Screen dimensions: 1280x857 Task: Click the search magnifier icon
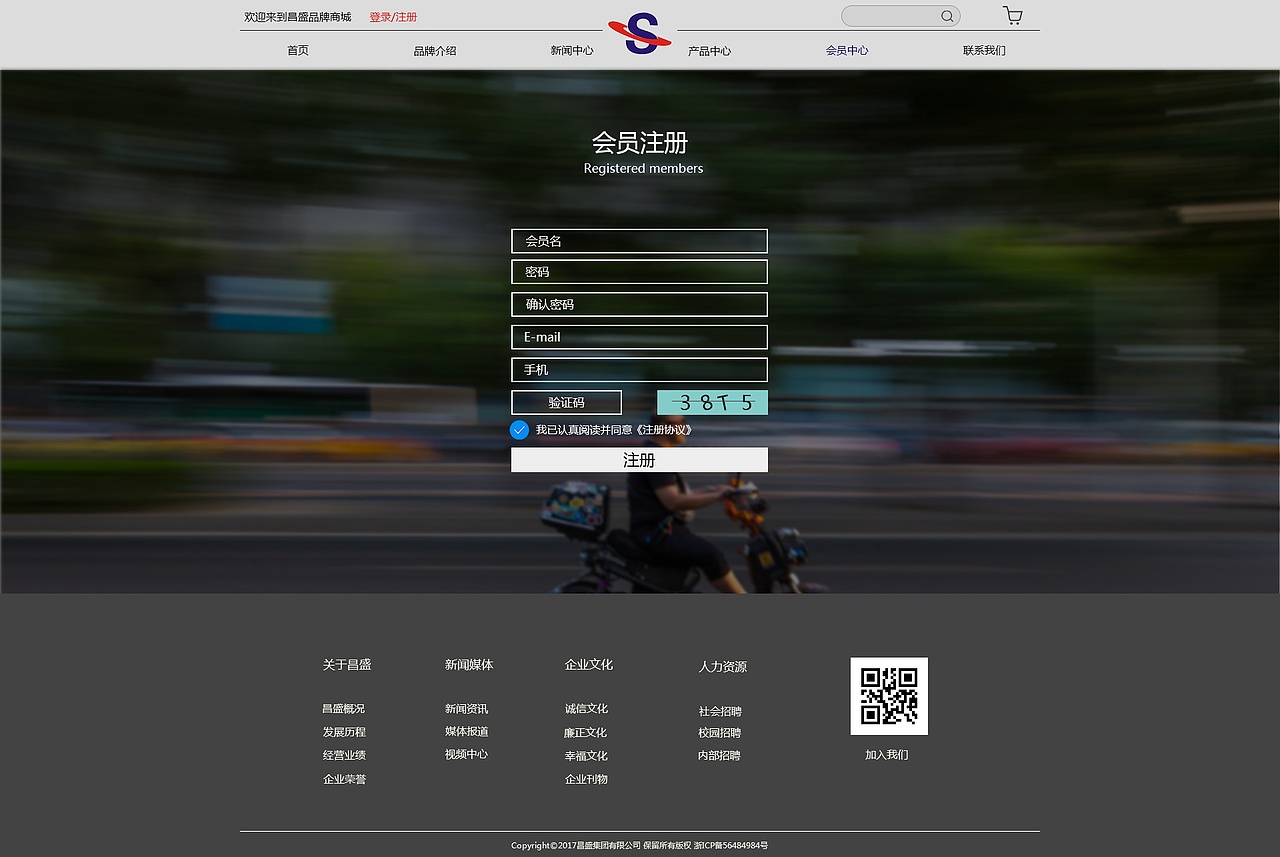pos(947,16)
